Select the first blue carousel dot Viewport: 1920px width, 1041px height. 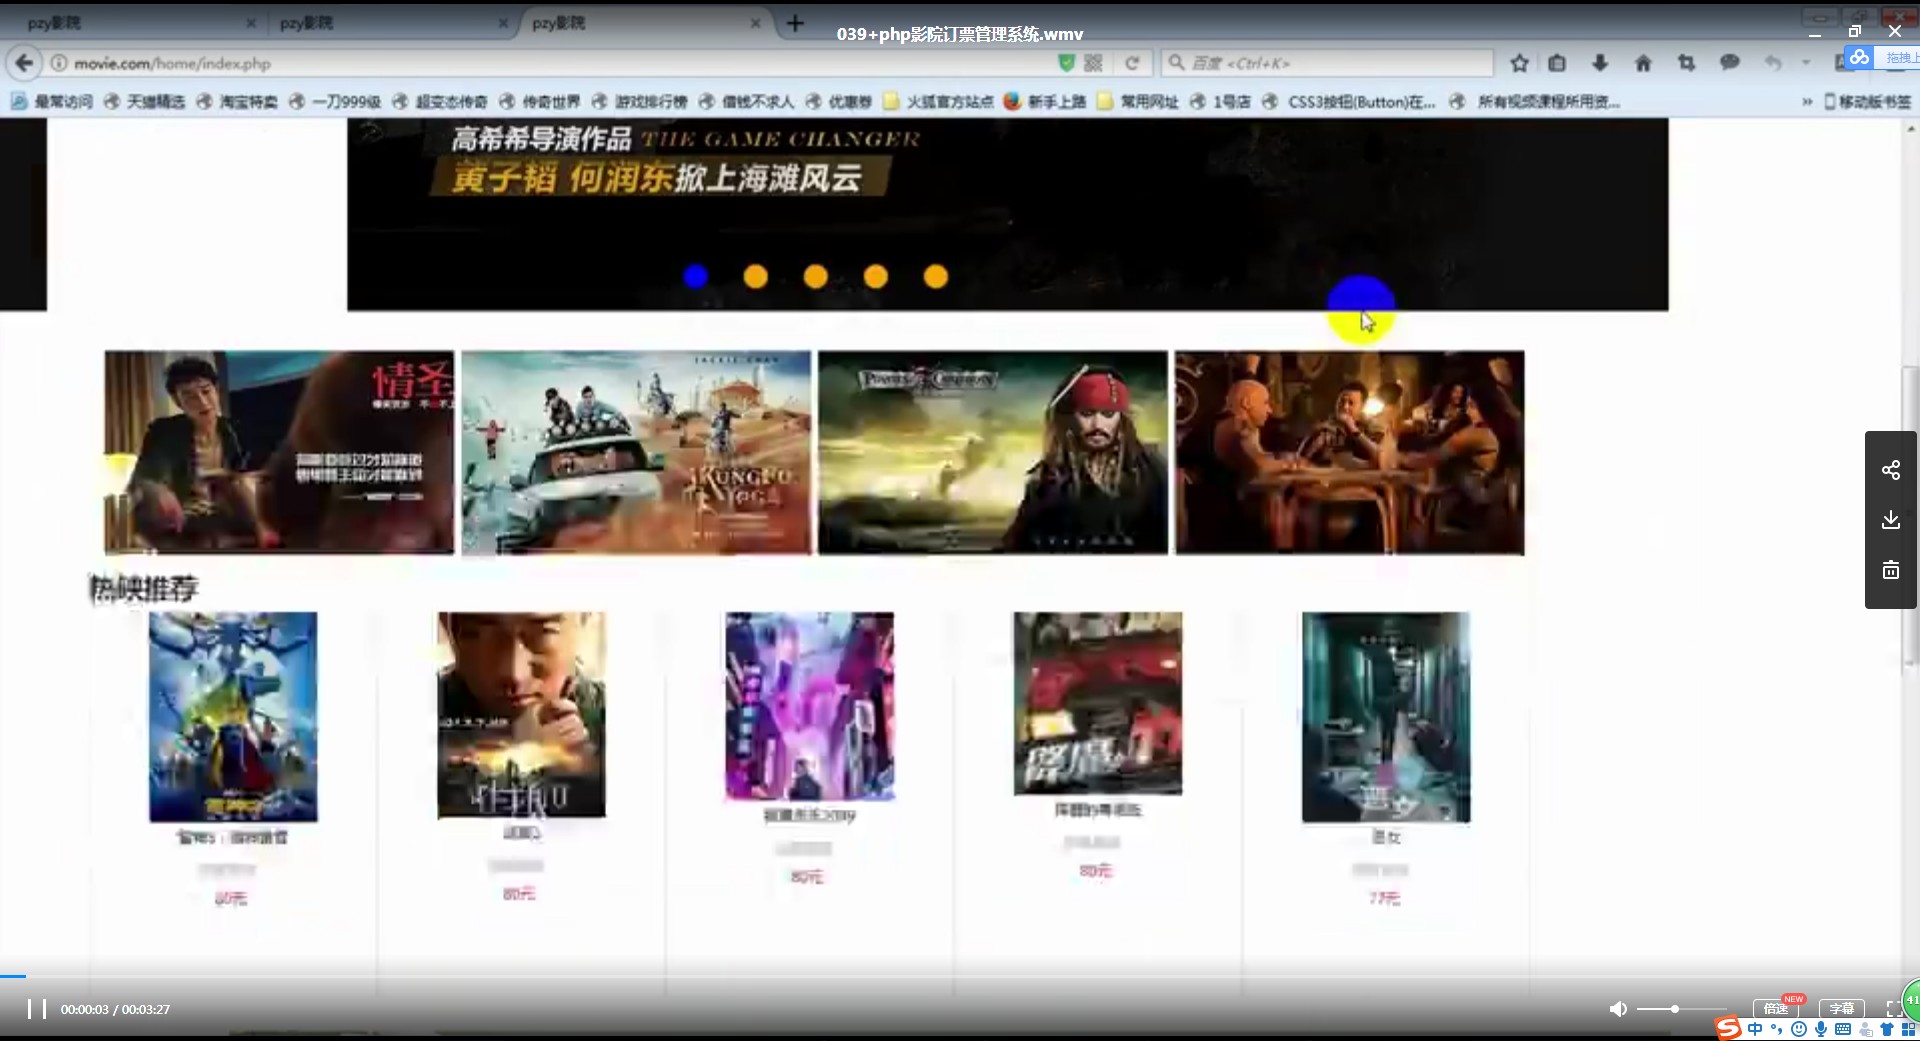click(x=696, y=276)
